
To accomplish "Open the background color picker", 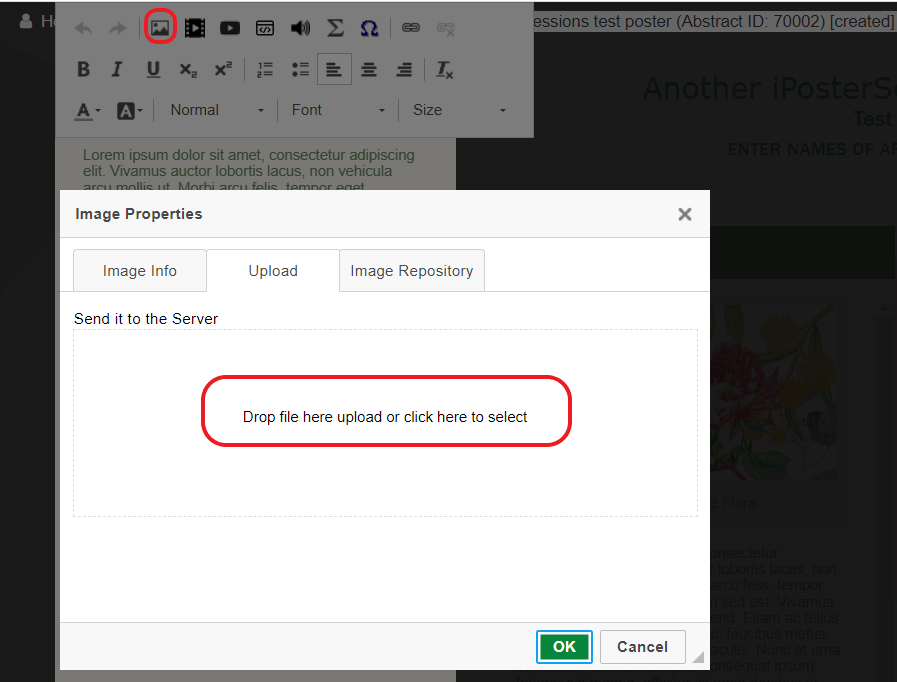I will pyautogui.click(x=129, y=110).
